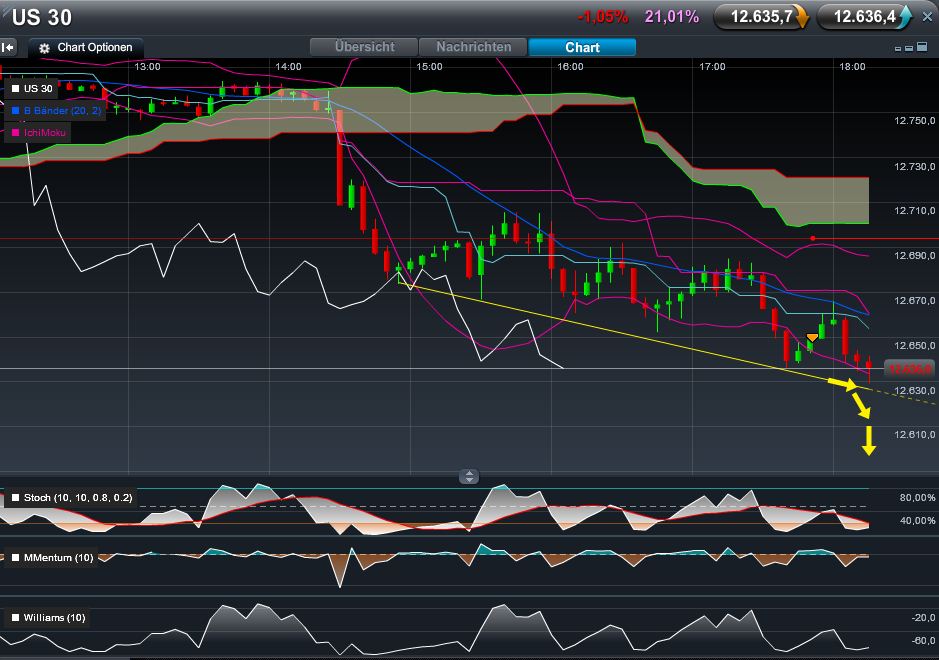Toggle the US 30 series legend square
Screen dimensions: 939x660
[x=15, y=88]
